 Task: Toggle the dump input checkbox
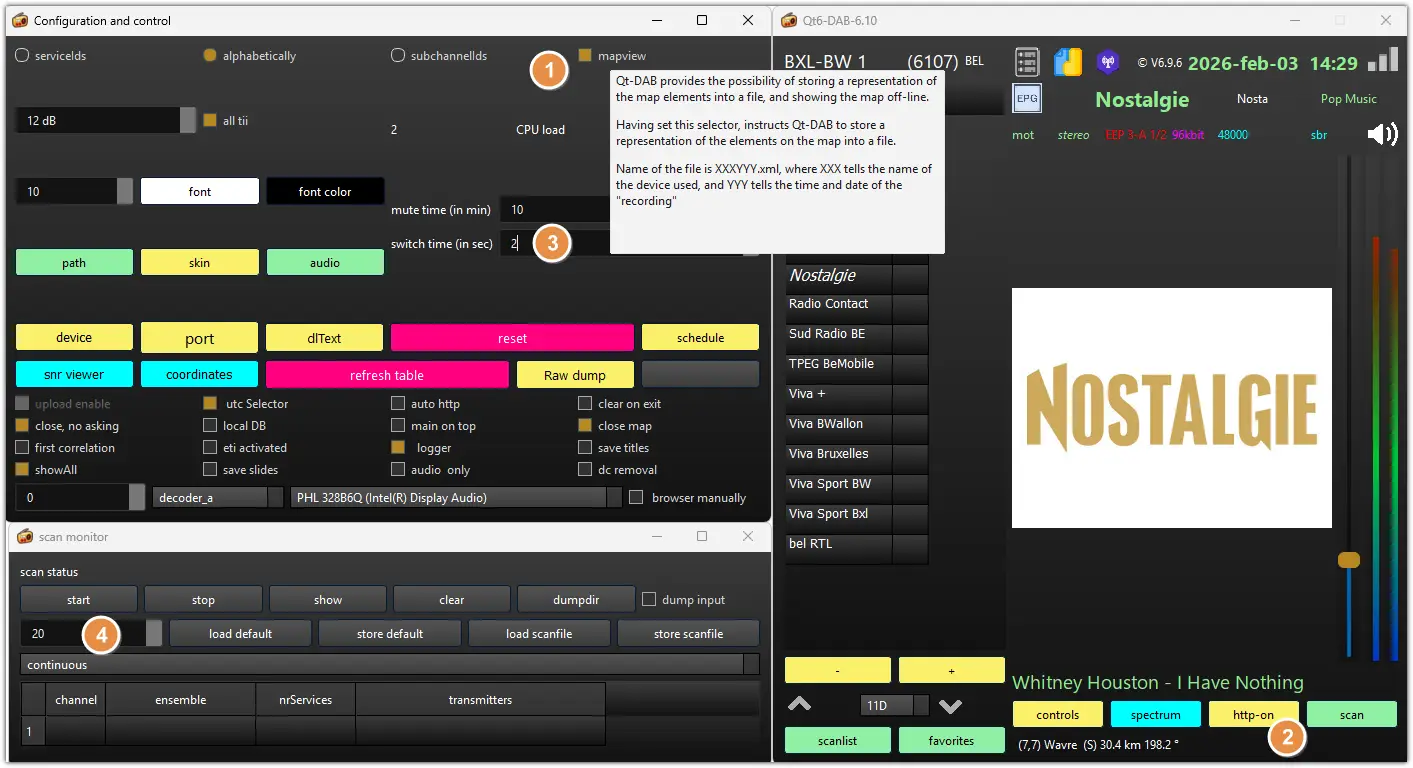649,600
